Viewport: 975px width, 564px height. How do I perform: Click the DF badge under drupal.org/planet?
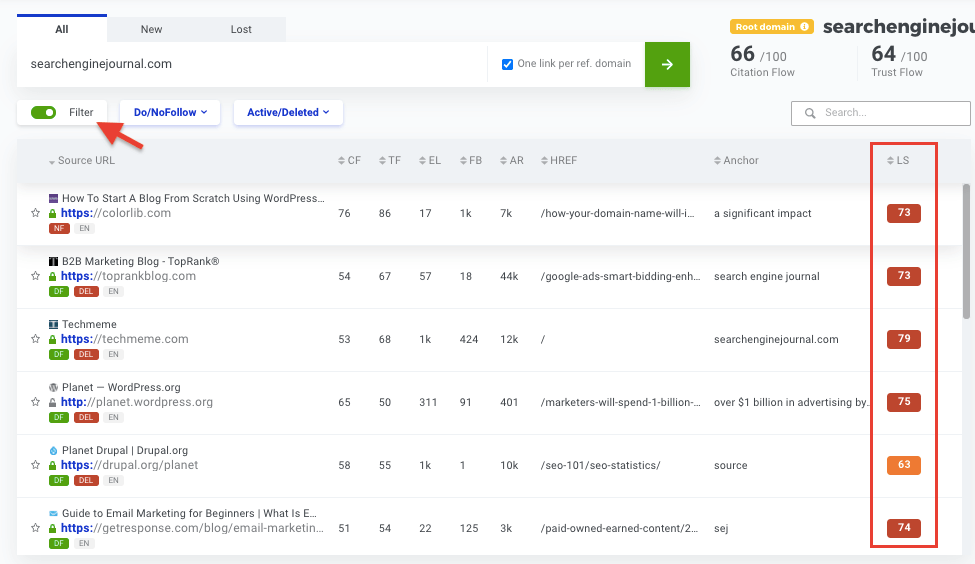click(59, 480)
